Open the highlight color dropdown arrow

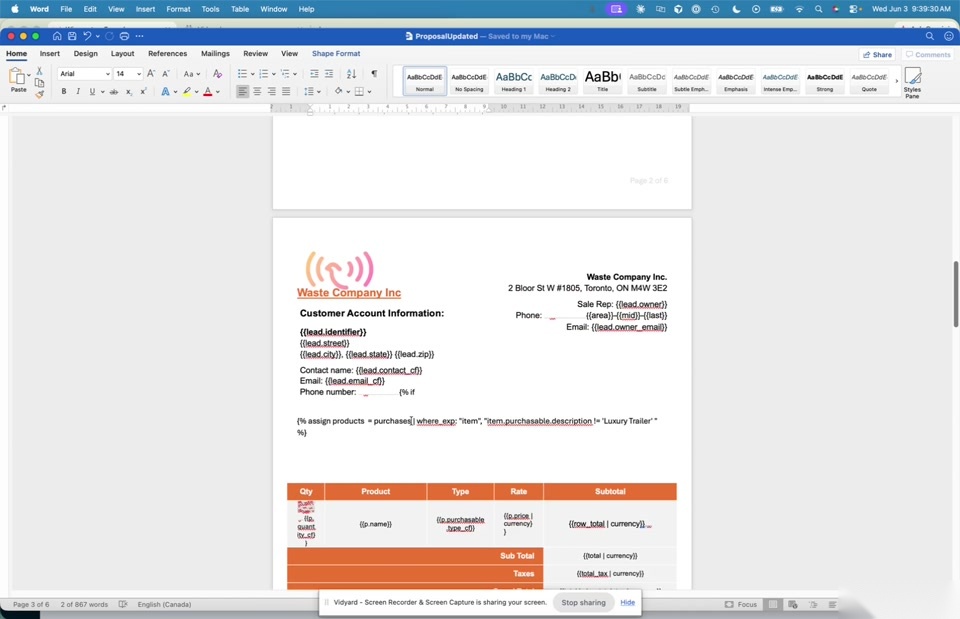pos(197,92)
